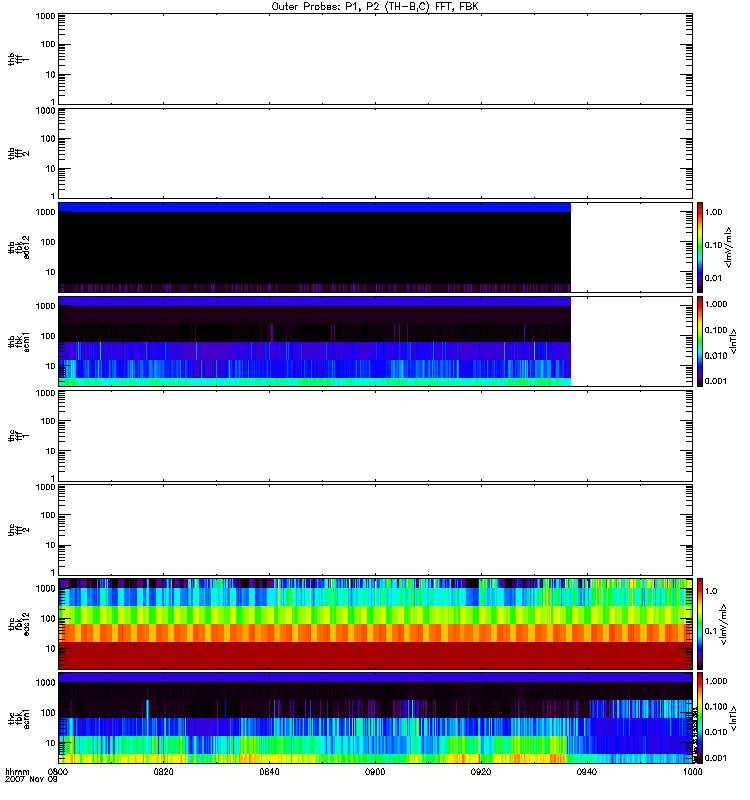Click the 'thb fbk ede12' y-axis title
The width and height of the screenshot is (750, 800).
pos(19,247)
